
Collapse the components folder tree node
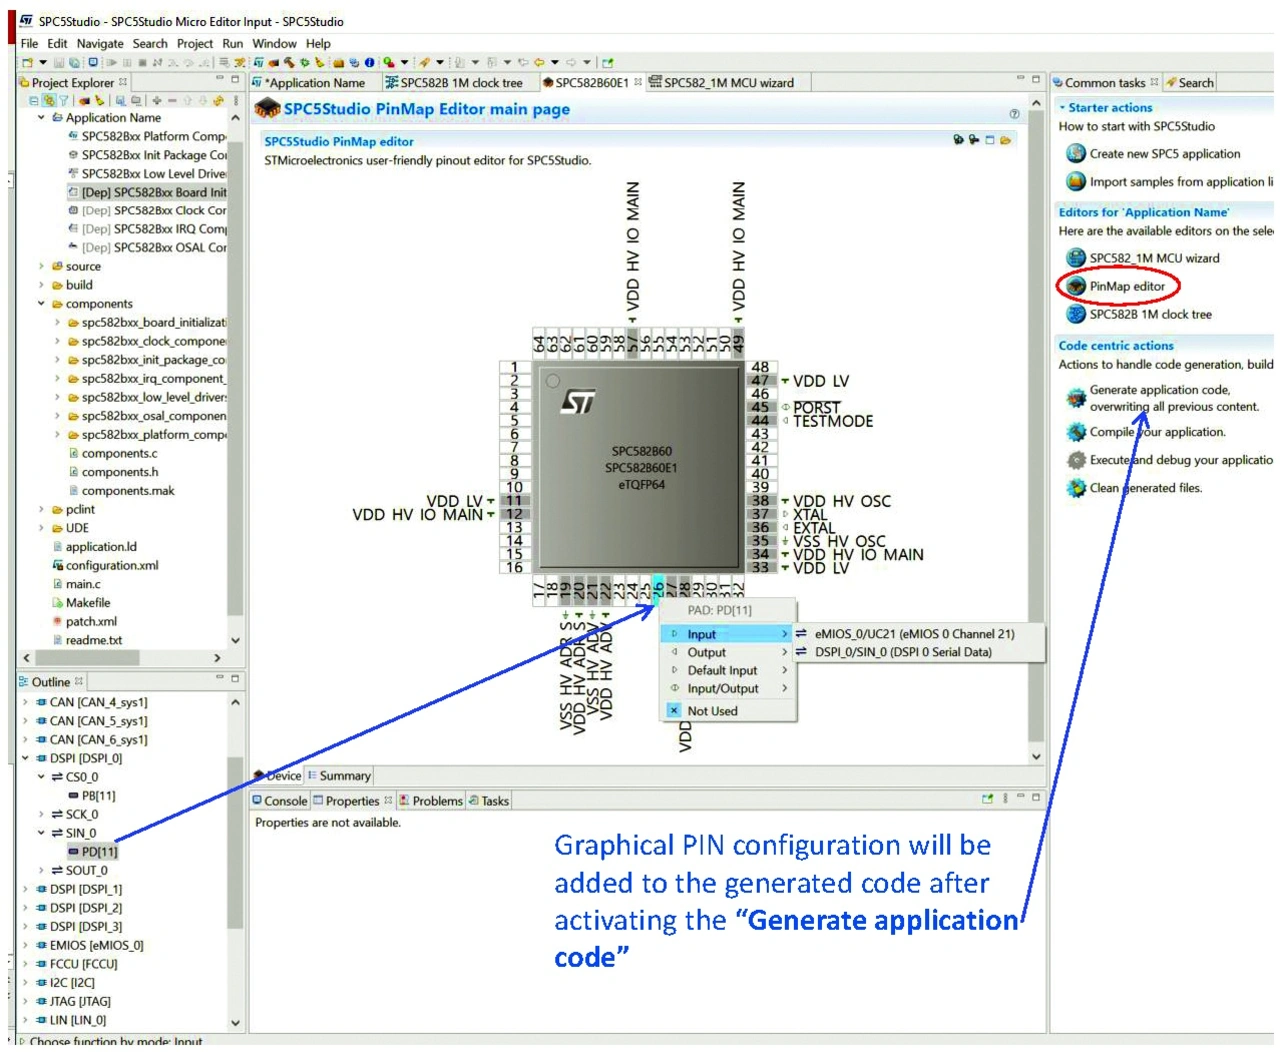coord(41,304)
